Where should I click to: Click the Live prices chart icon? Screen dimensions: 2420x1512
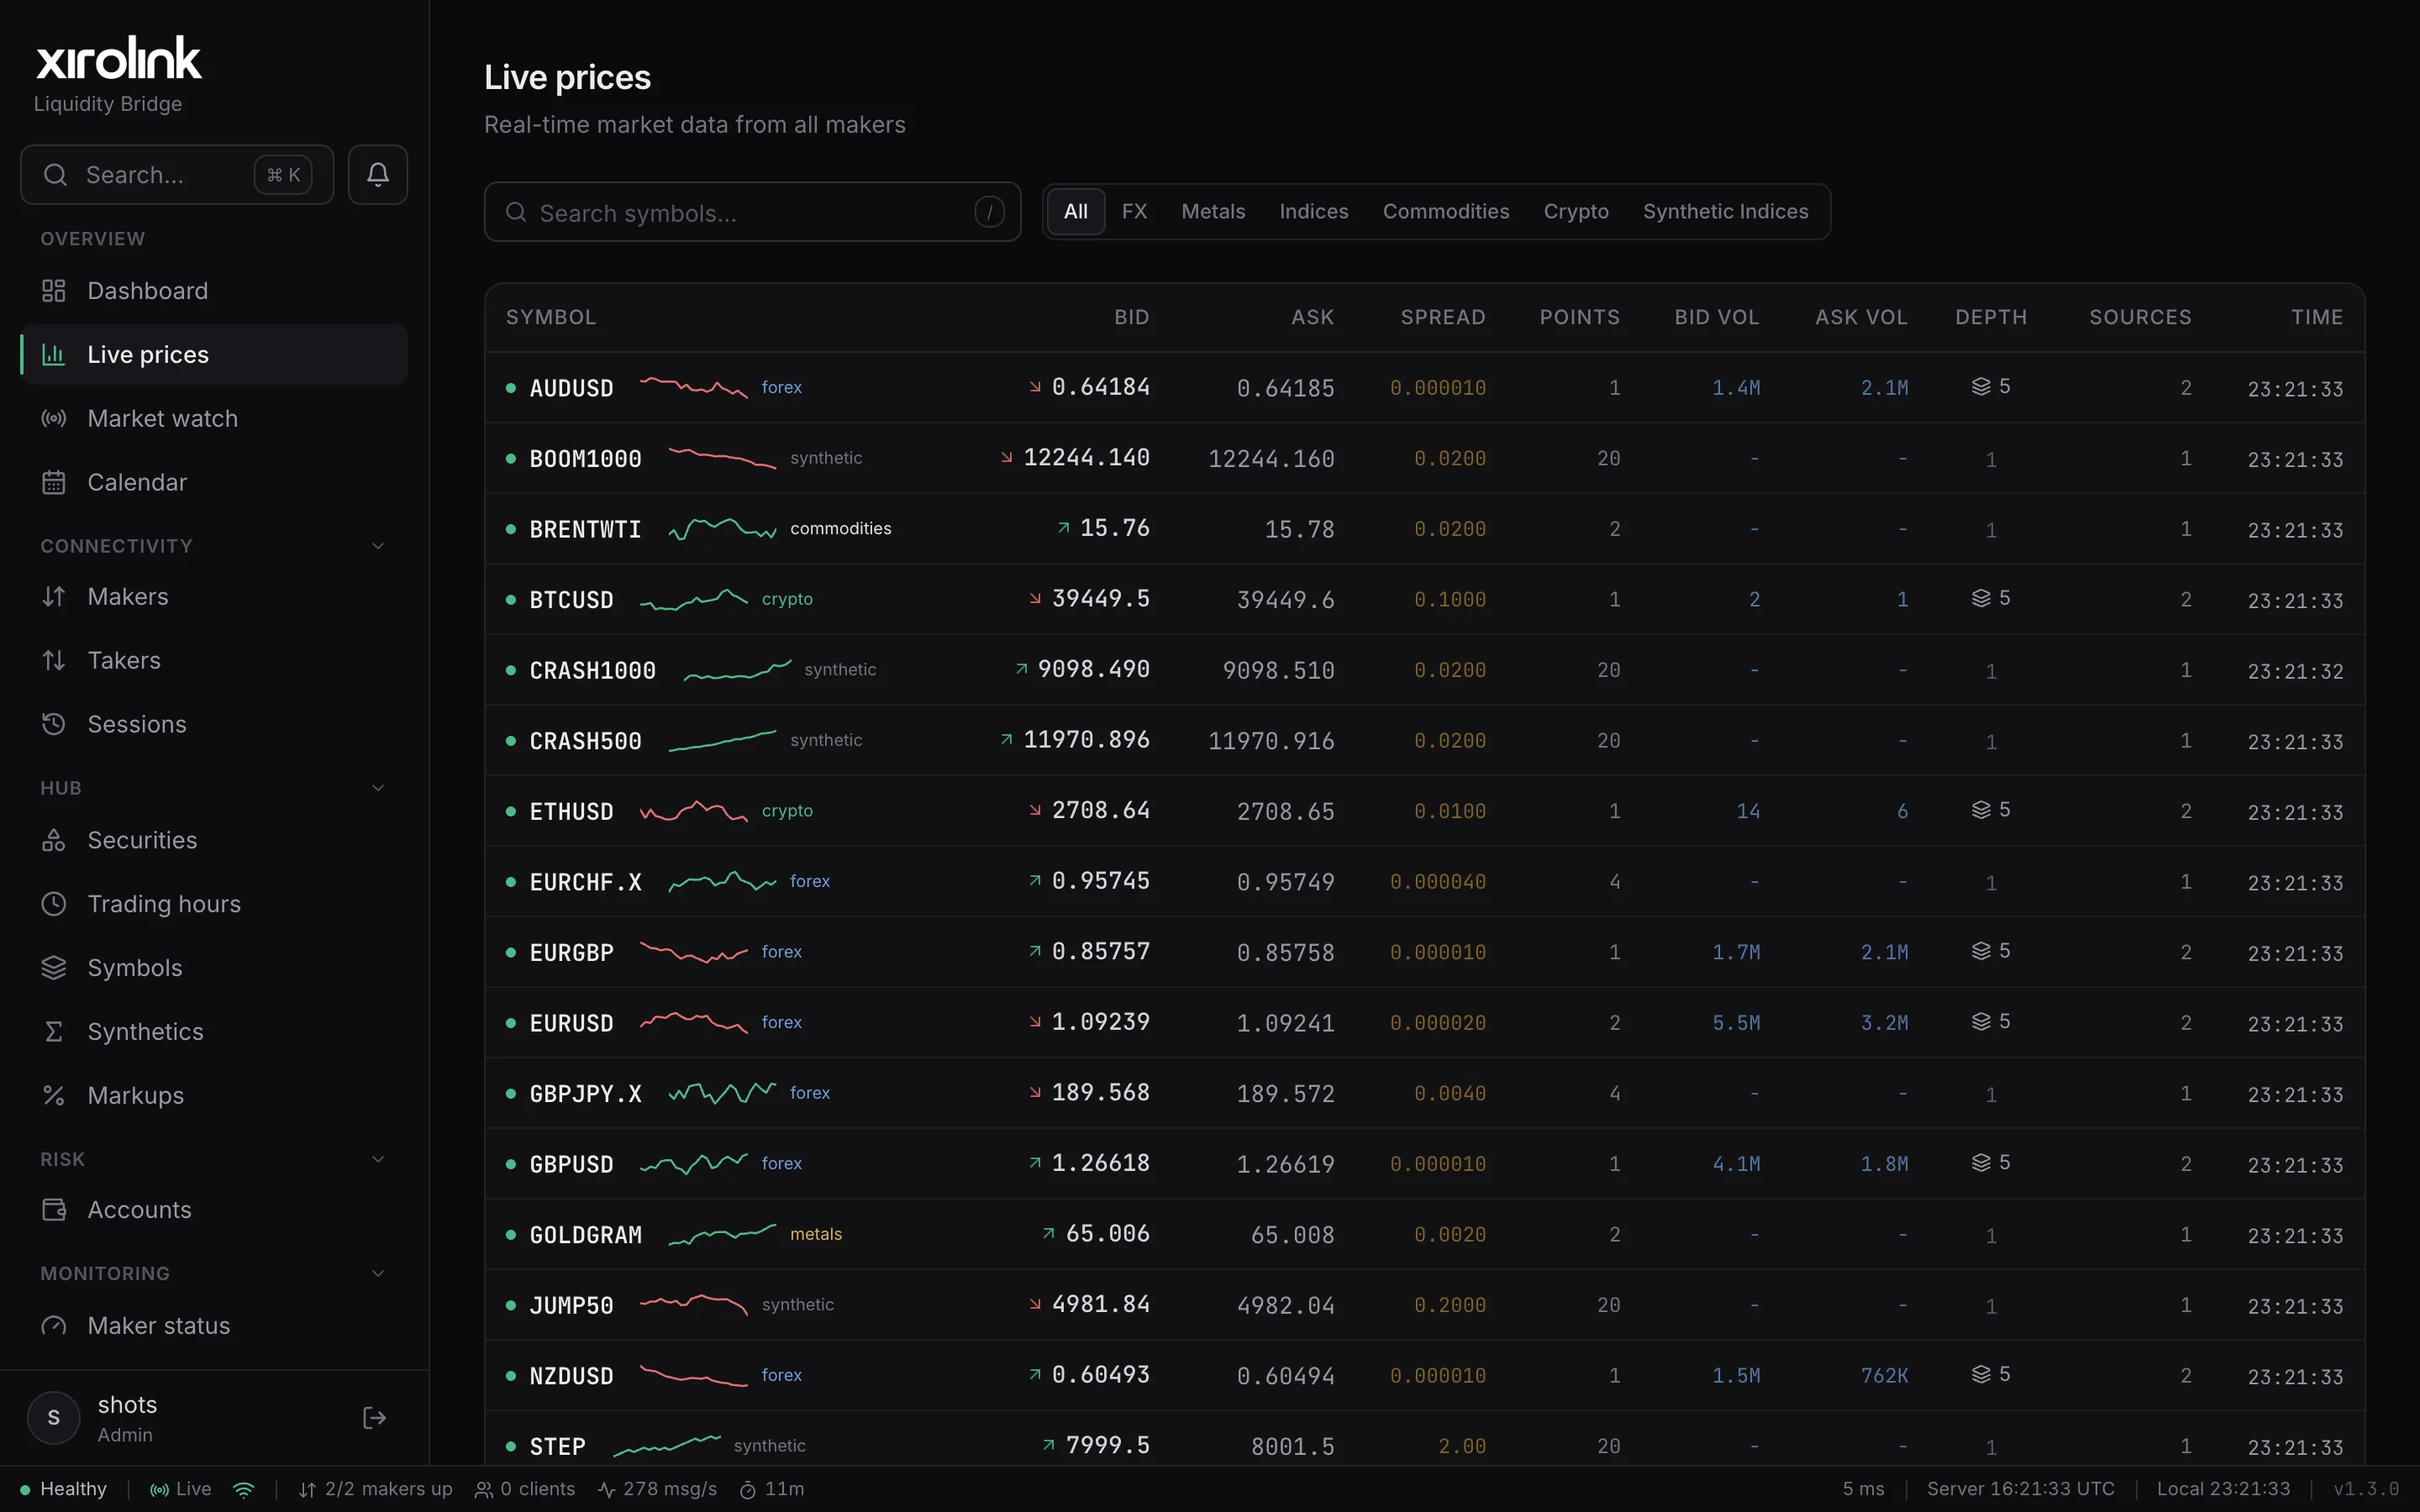click(54, 354)
